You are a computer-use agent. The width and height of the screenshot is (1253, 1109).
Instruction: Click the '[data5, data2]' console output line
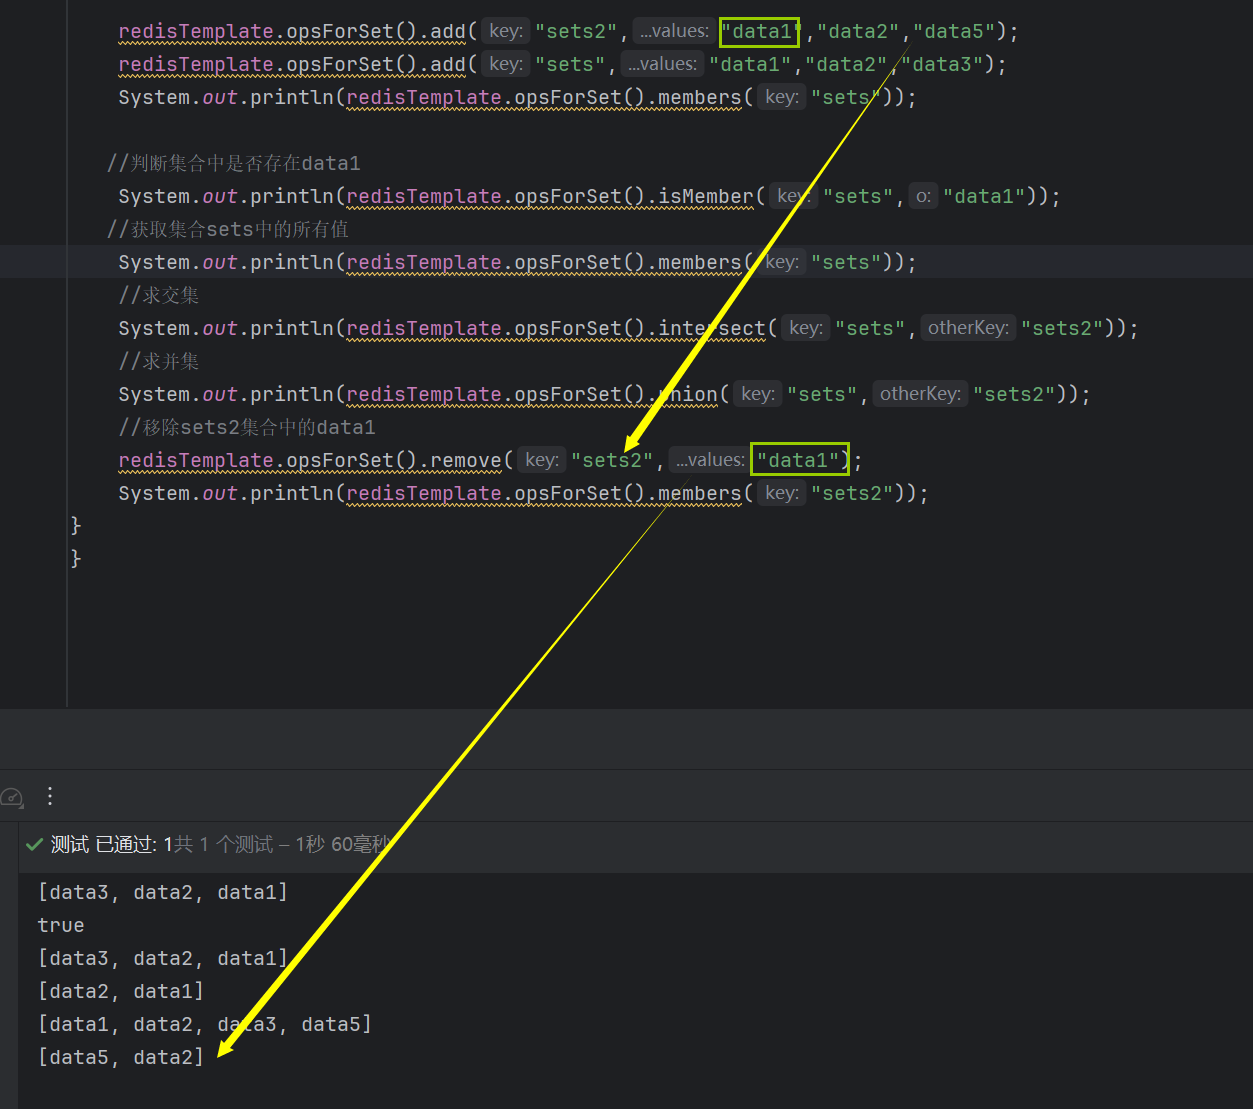(120, 1057)
